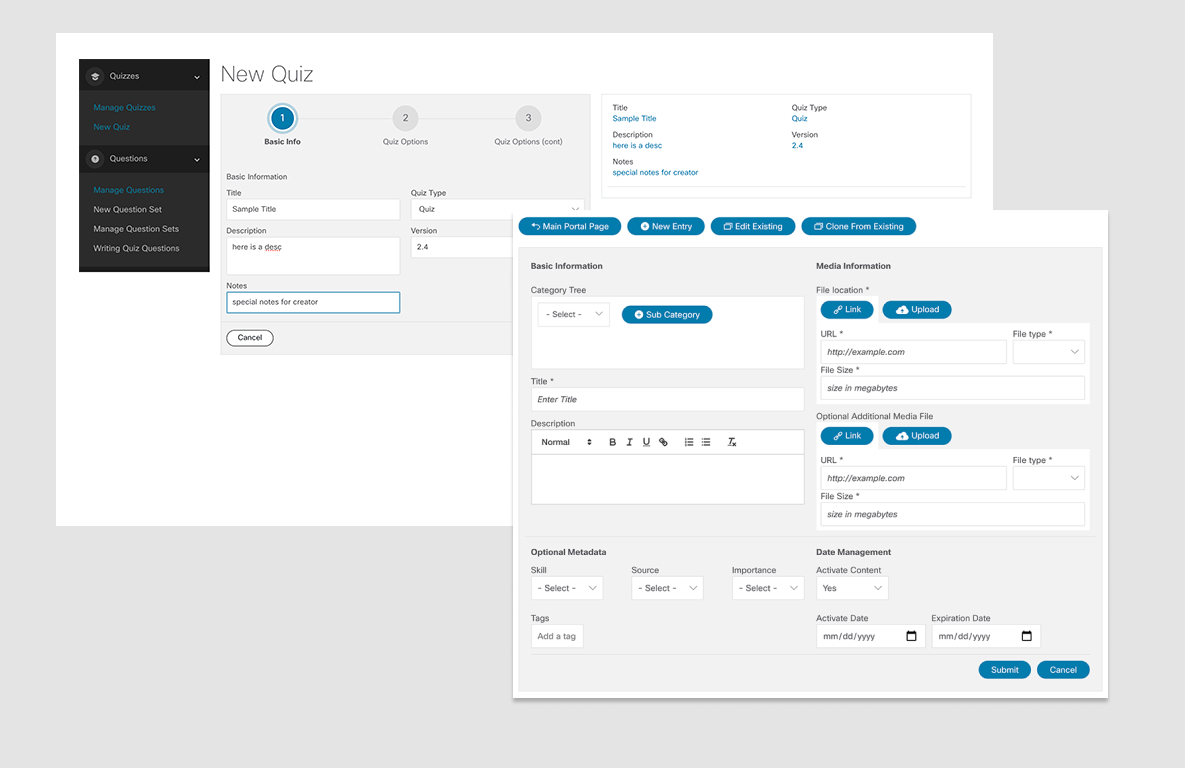Viewport: 1185px width, 768px height.
Task: Clear text formatting with the Tx icon
Action: [x=731, y=441]
